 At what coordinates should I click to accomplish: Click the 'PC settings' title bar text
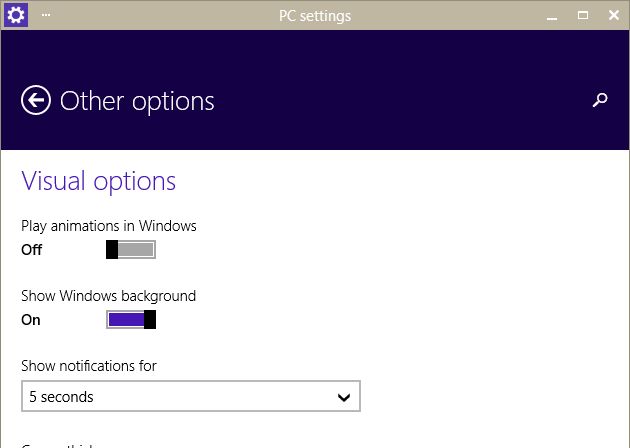pyautogui.click(x=315, y=16)
